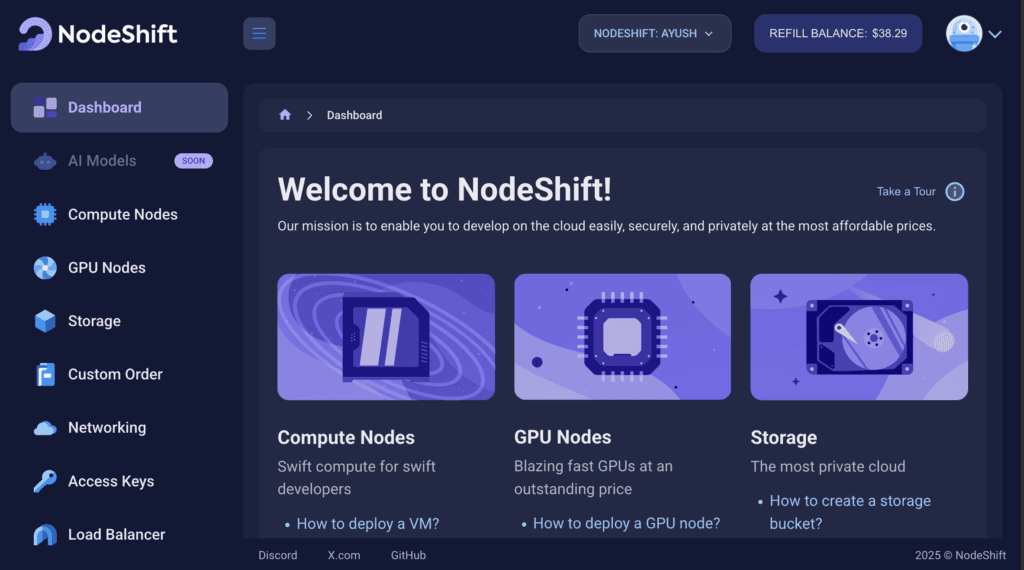
Task: Click the home icon in breadcrumb
Action: (x=285, y=115)
